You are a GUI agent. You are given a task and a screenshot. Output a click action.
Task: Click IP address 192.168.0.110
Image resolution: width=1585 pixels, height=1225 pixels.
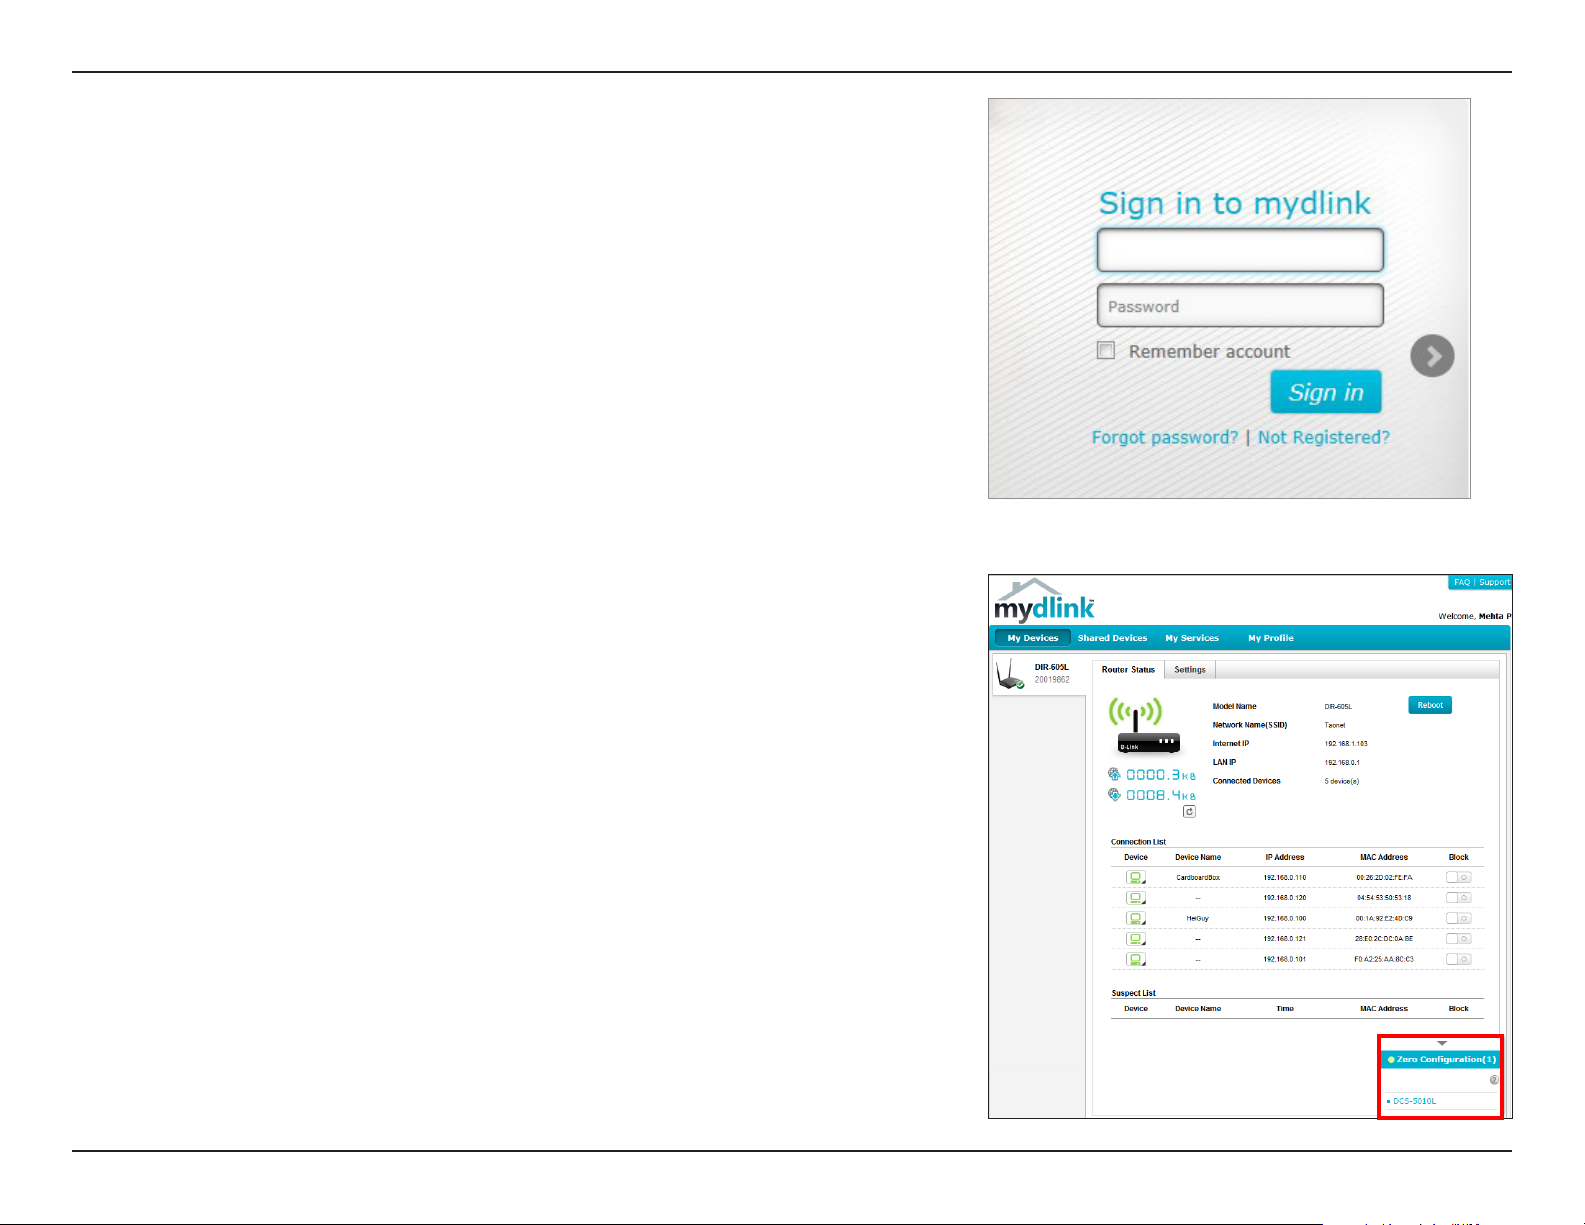click(1285, 878)
